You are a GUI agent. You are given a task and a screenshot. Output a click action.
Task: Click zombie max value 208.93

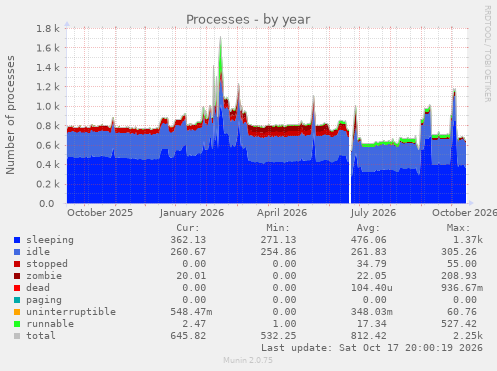coord(459,276)
